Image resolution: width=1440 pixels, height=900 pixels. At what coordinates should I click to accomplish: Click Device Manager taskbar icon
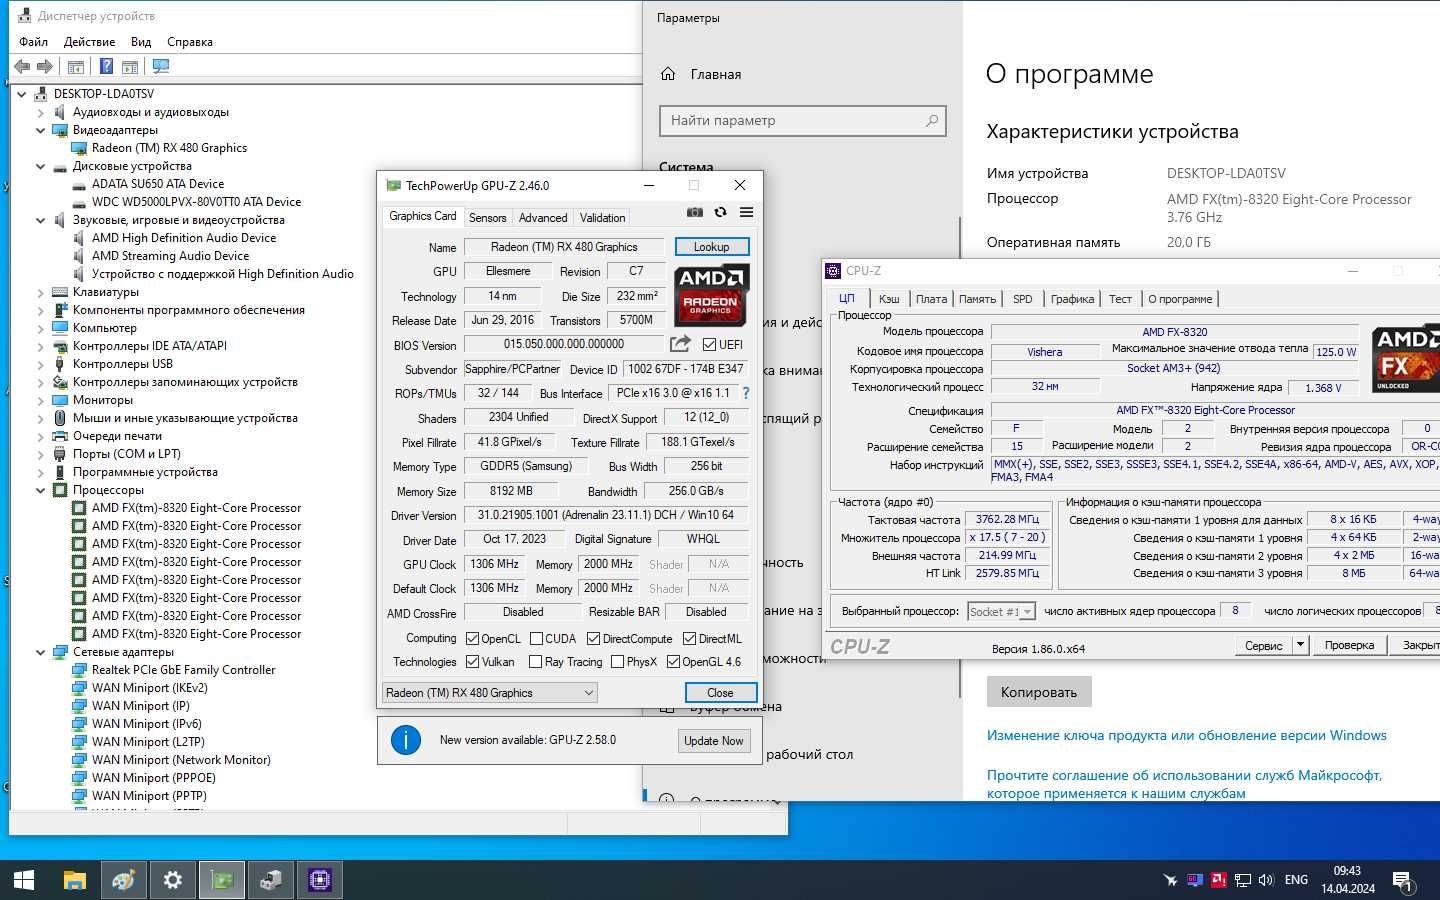[271, 880]
